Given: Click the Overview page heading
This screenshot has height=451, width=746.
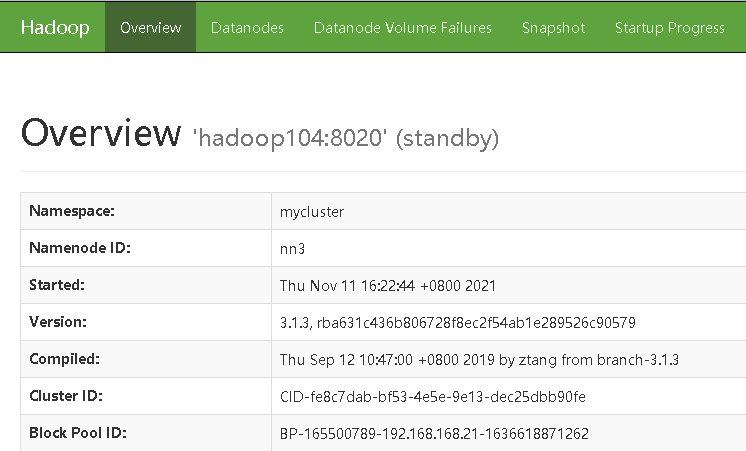Looking at the screenshot, I should pyautogui.click(x=101, y=133).
